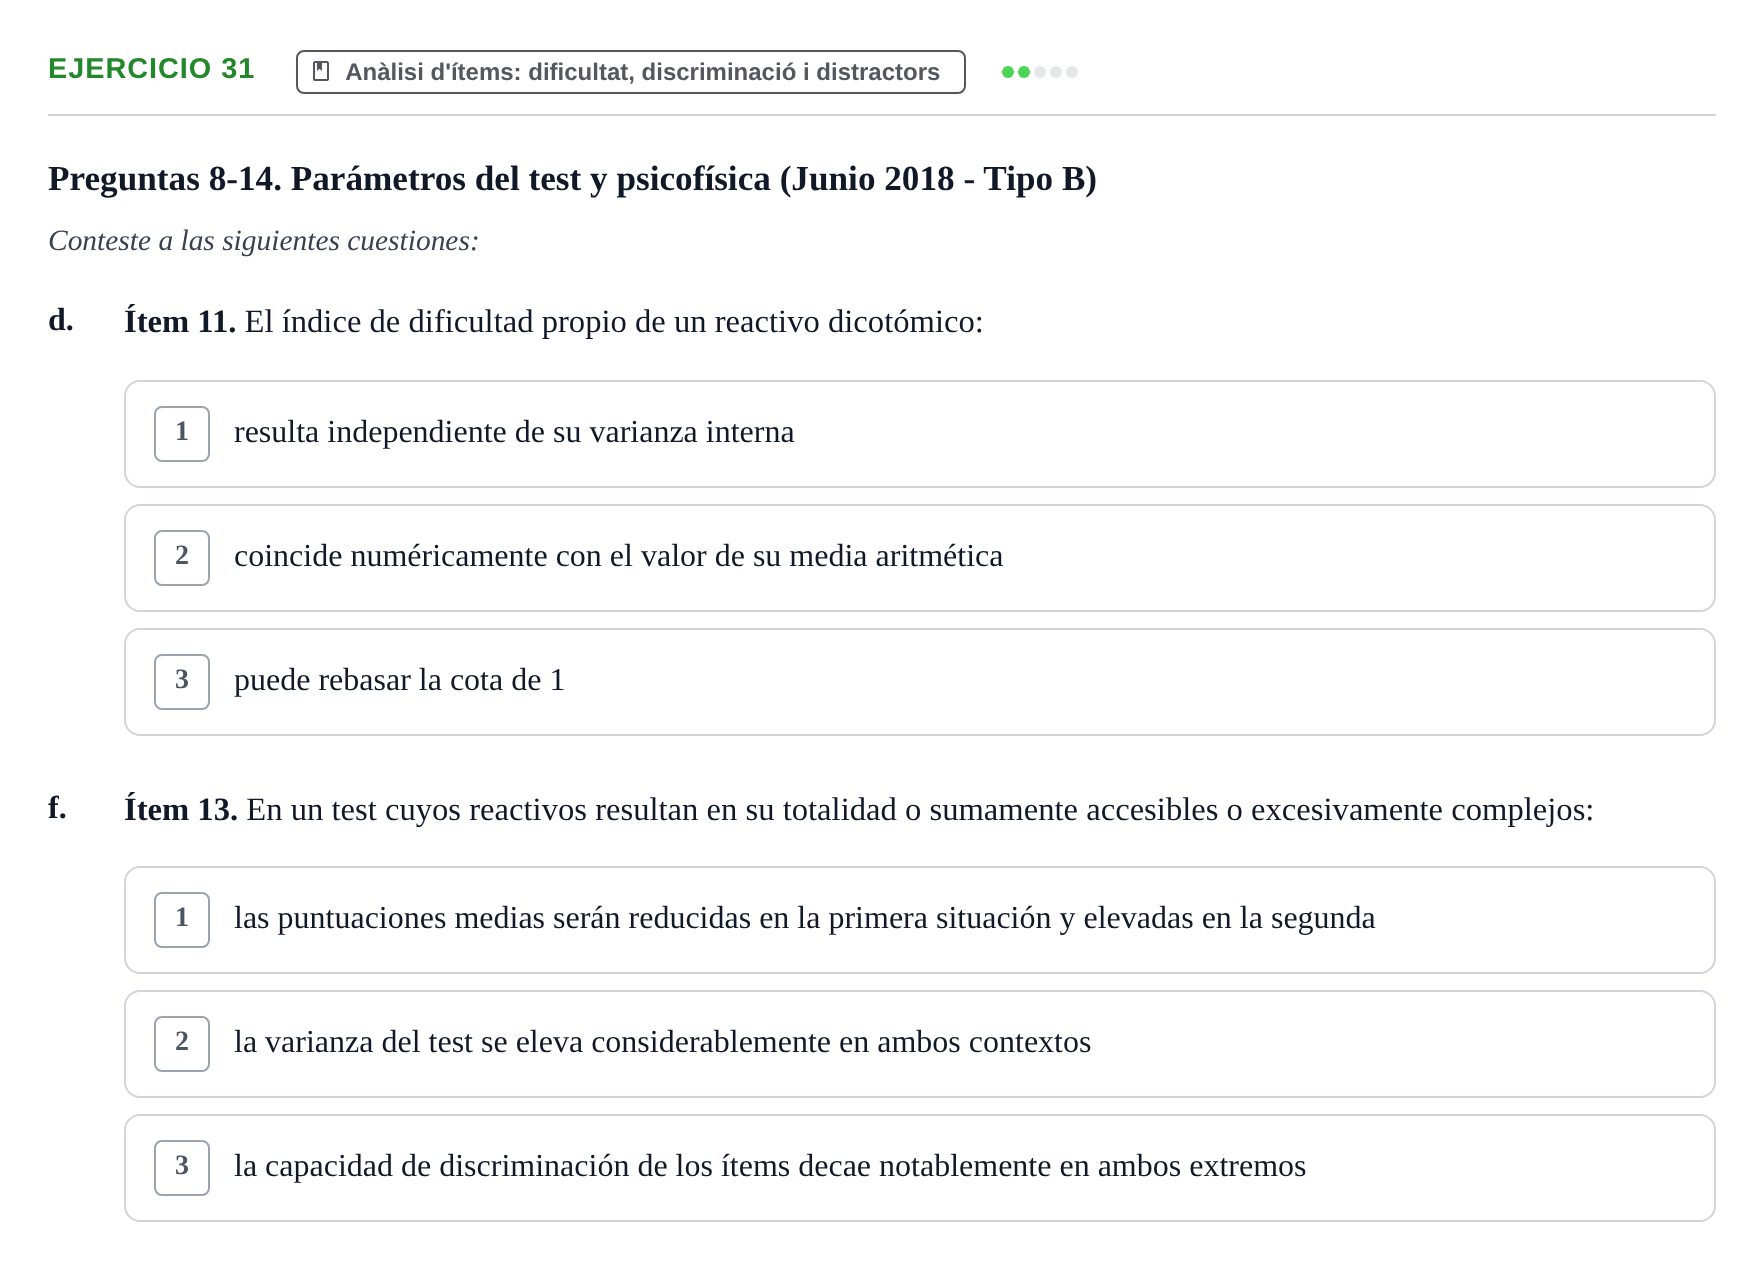Choose 'las puntuaciones medias serán reducidas' answer

919,920
